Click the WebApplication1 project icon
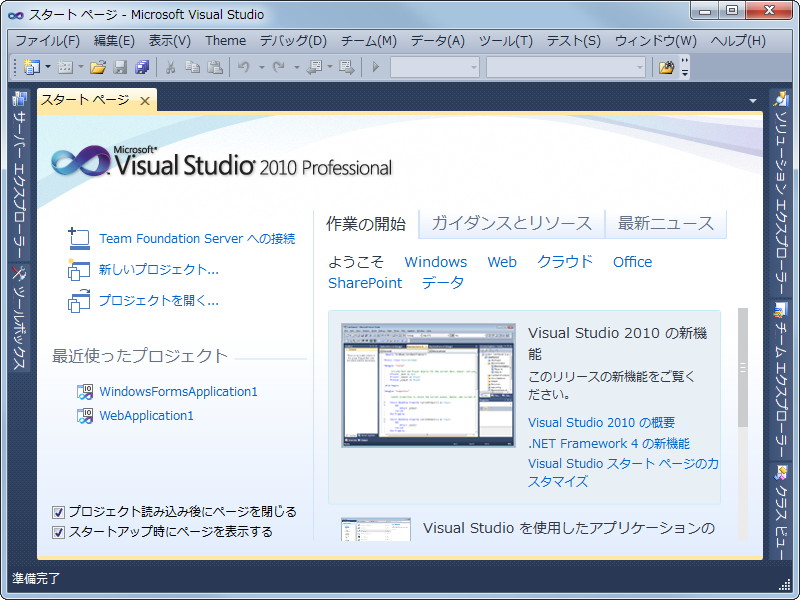The image size is (800, 600). 85,415
